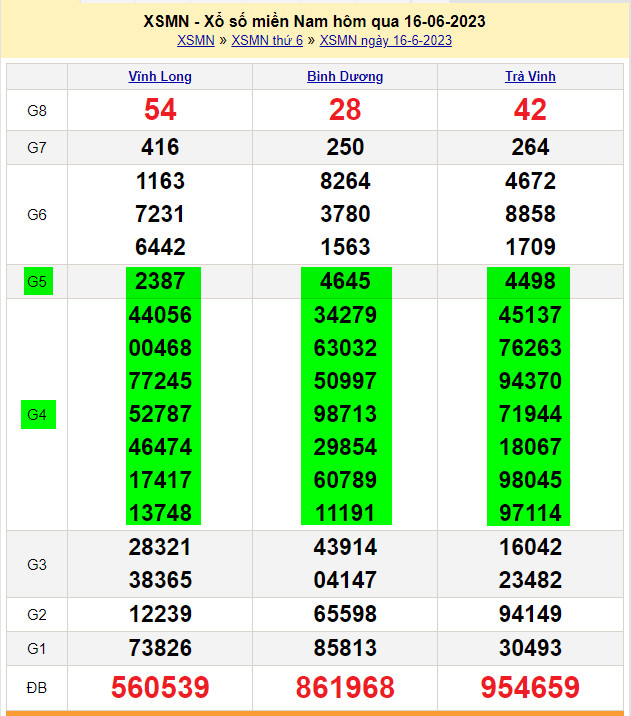Click Vĩnh Long jackpot number 560539
This screenshot has width=631, height=716.
[160, 687]
